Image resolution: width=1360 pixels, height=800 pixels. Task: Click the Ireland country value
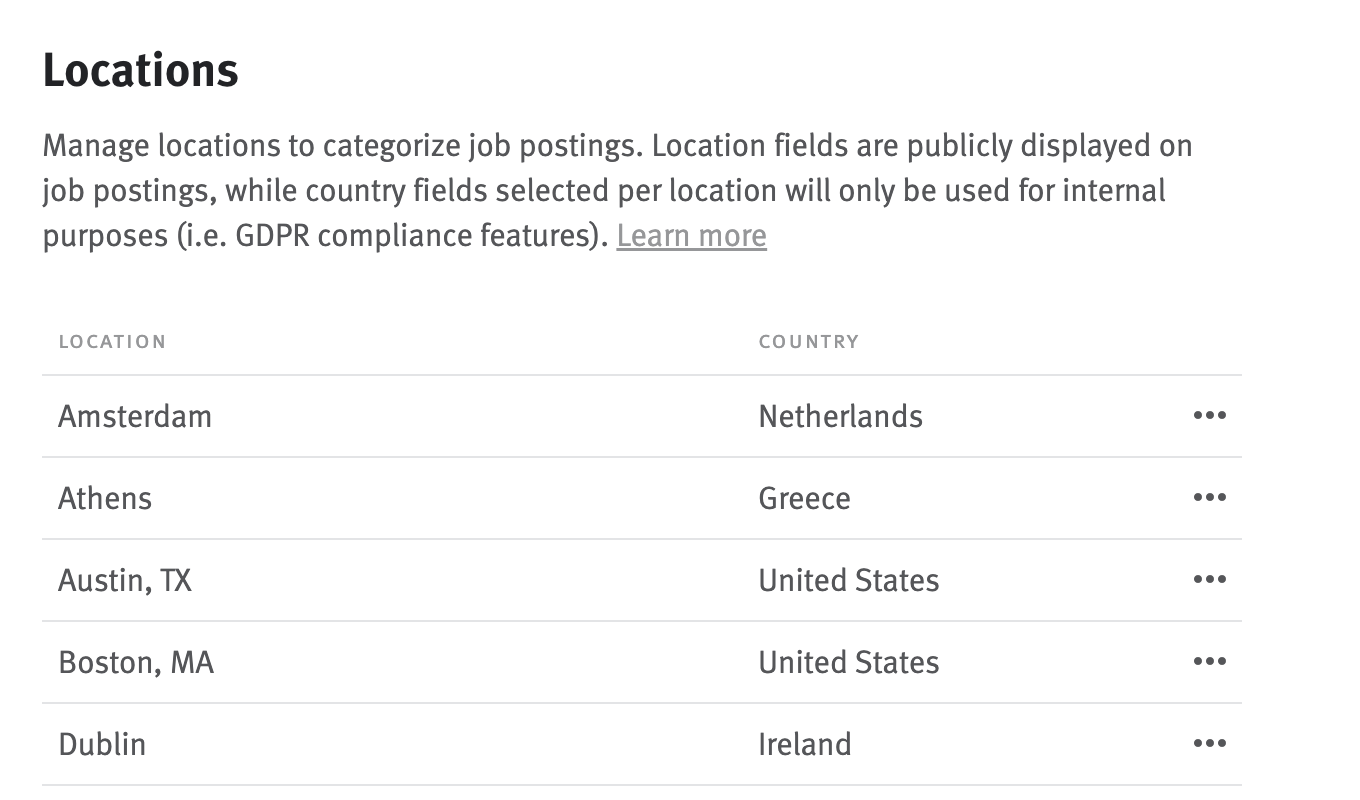805,744
